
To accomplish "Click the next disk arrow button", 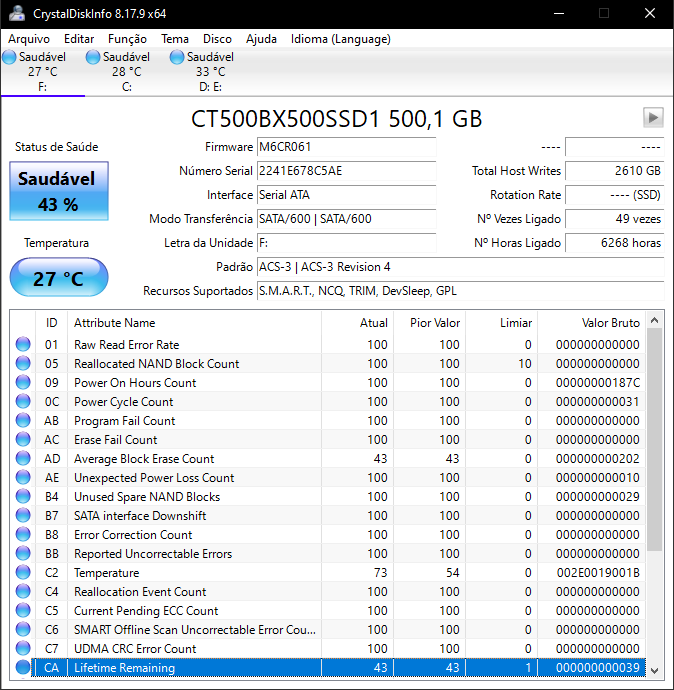I will [x=653, y=117].
